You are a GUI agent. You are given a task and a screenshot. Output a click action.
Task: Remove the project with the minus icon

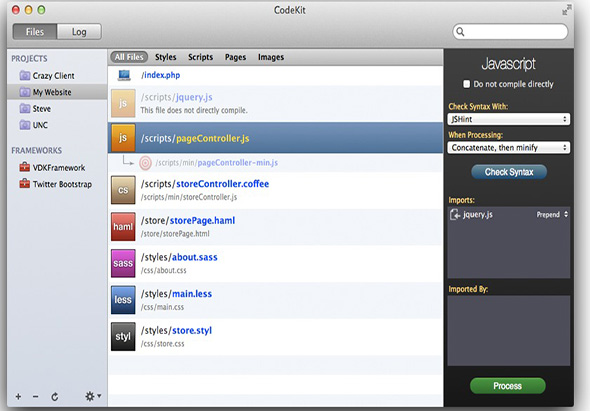point(35,396)
